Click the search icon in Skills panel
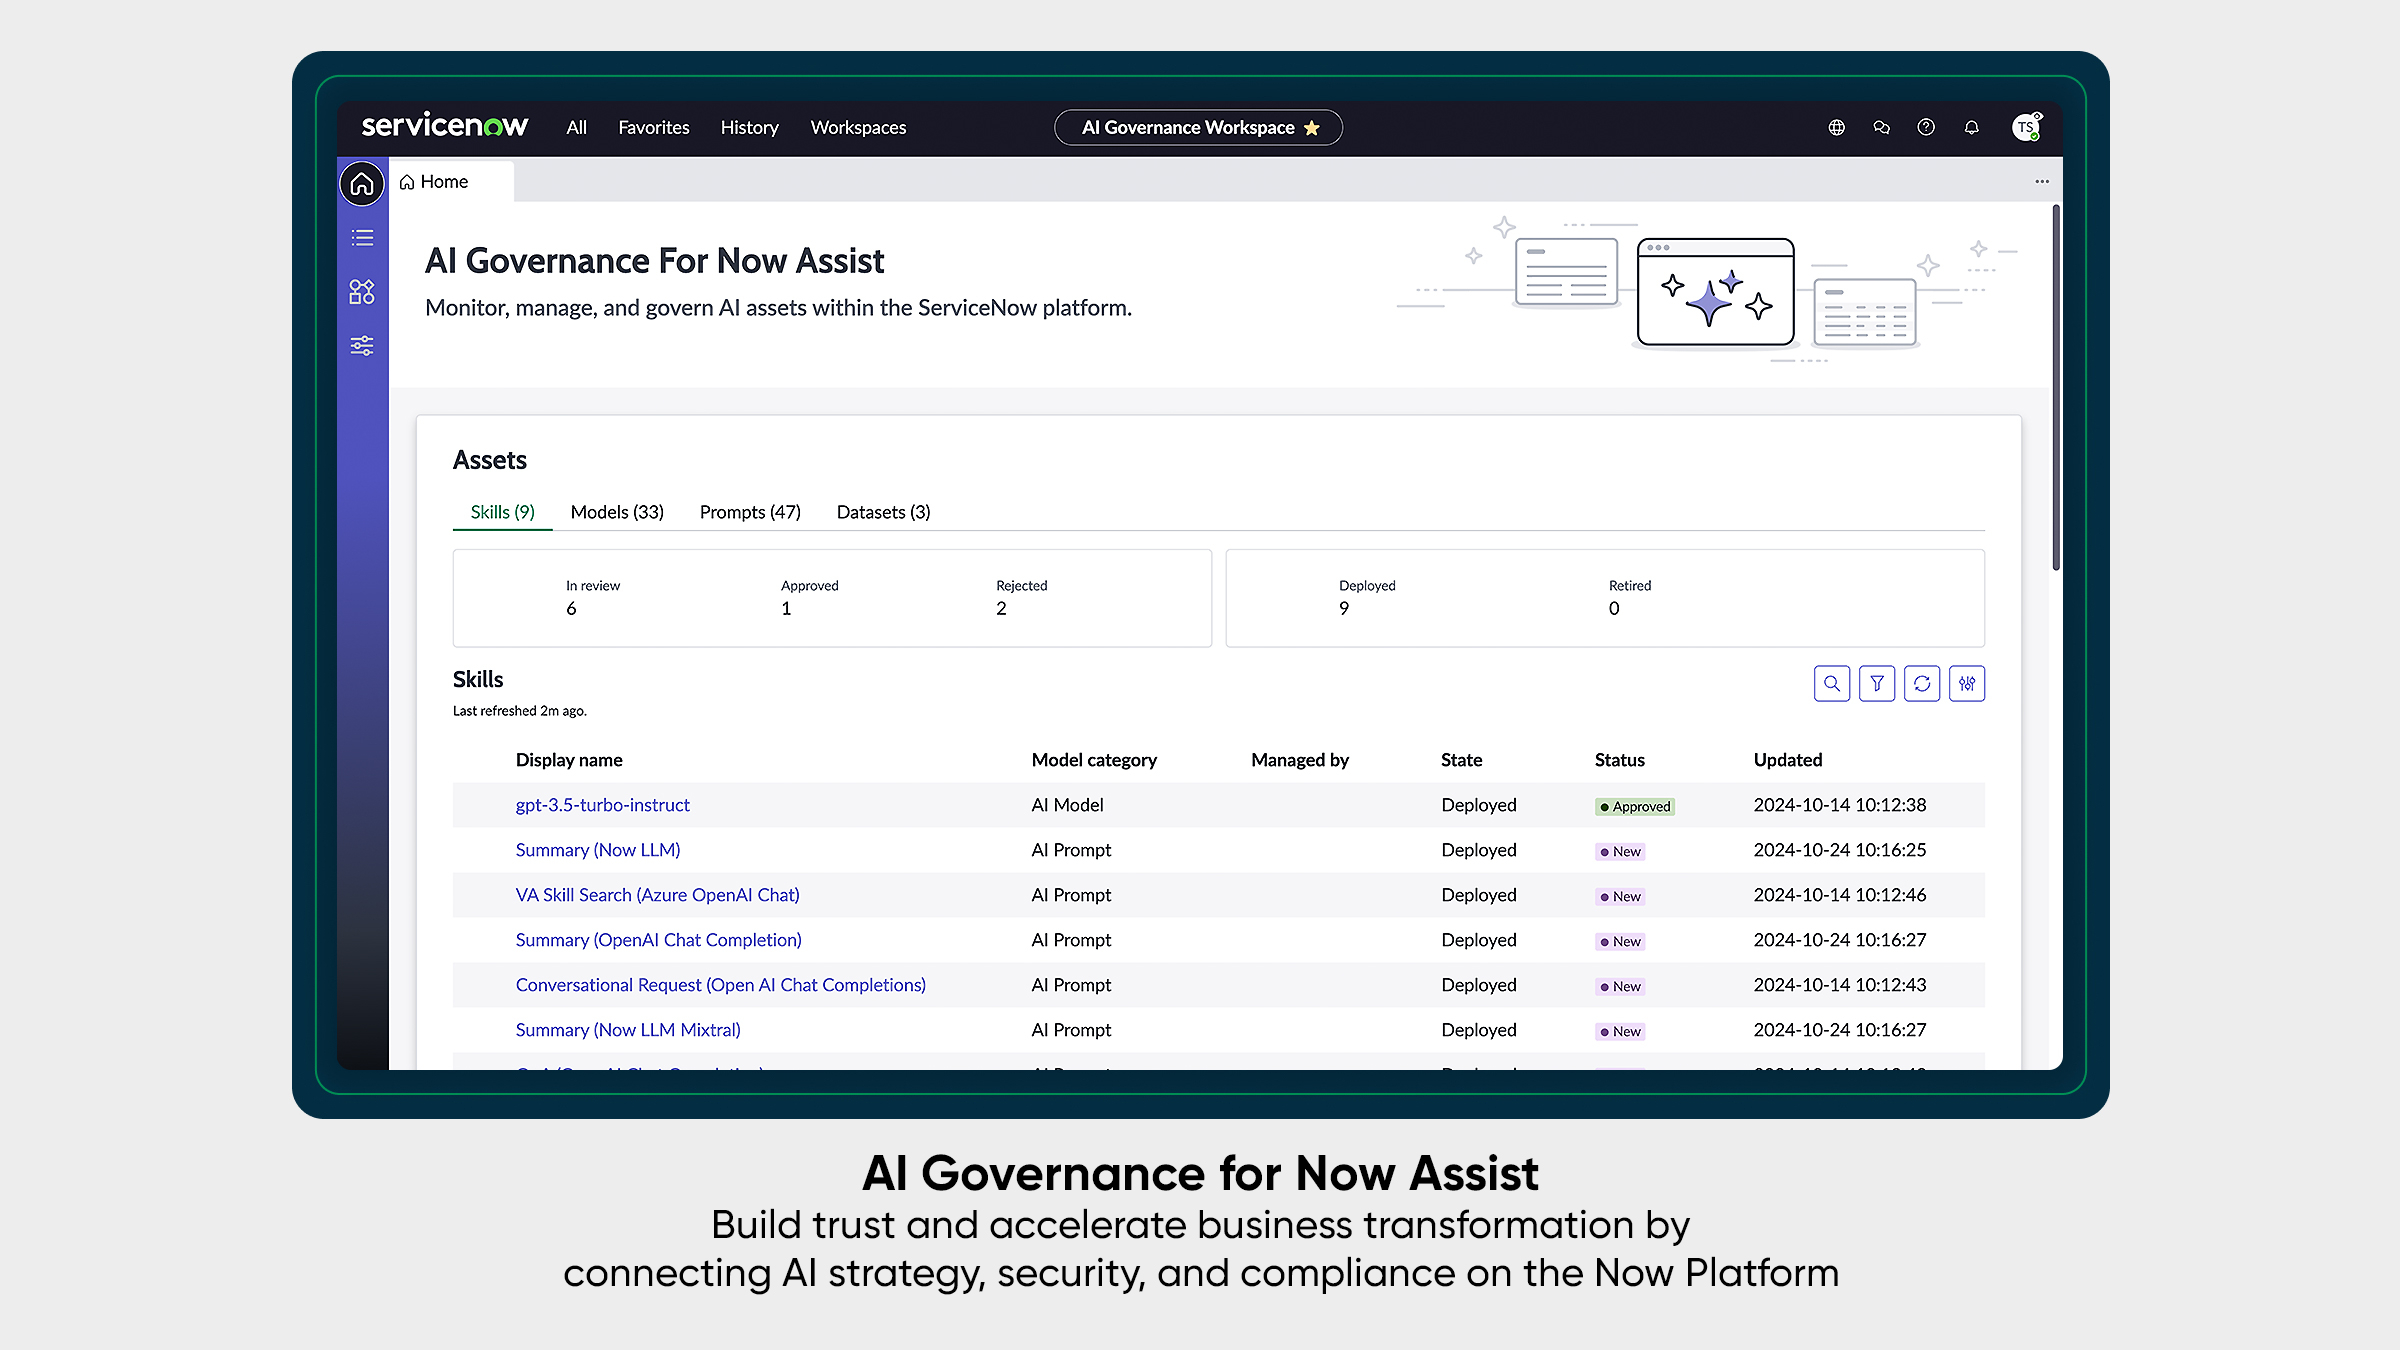Screen dimensions: 2400x1350 pos(1831,682)
